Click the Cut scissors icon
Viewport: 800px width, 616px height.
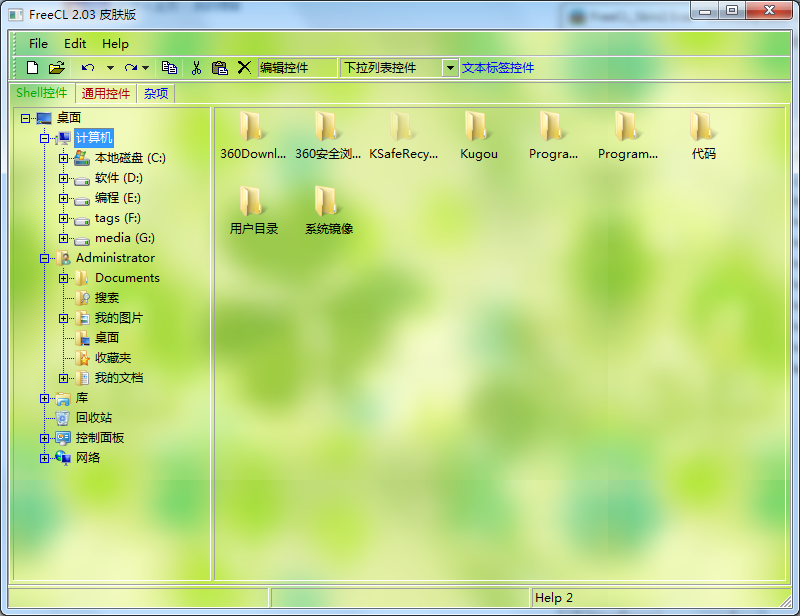pyautogui.click(x=196, y=67)
